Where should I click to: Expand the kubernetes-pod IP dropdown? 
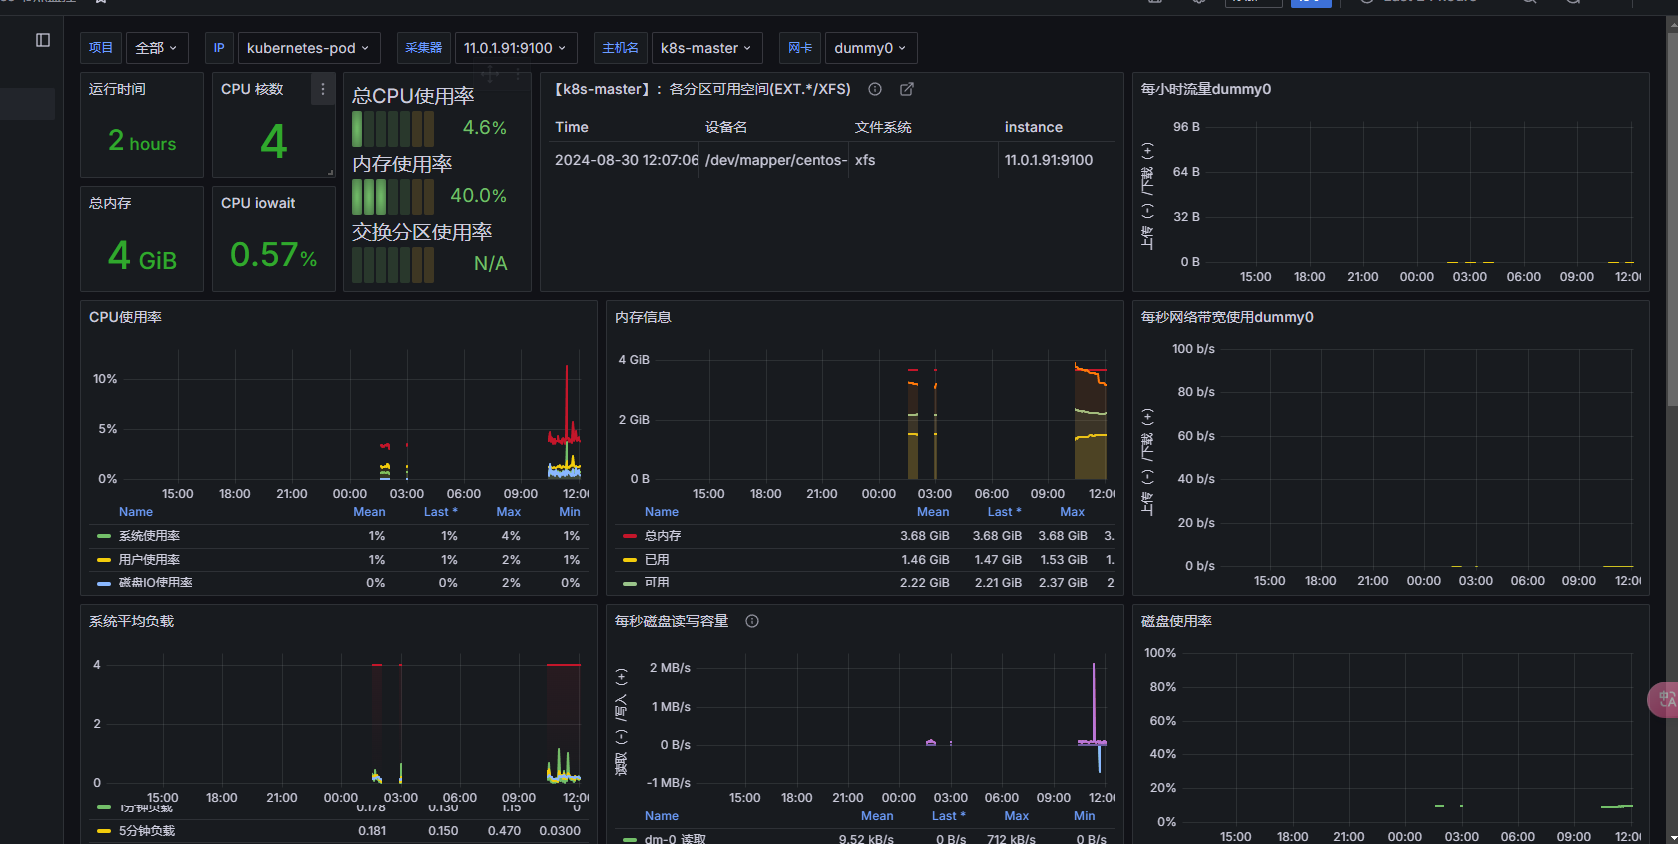coord(308,48)
